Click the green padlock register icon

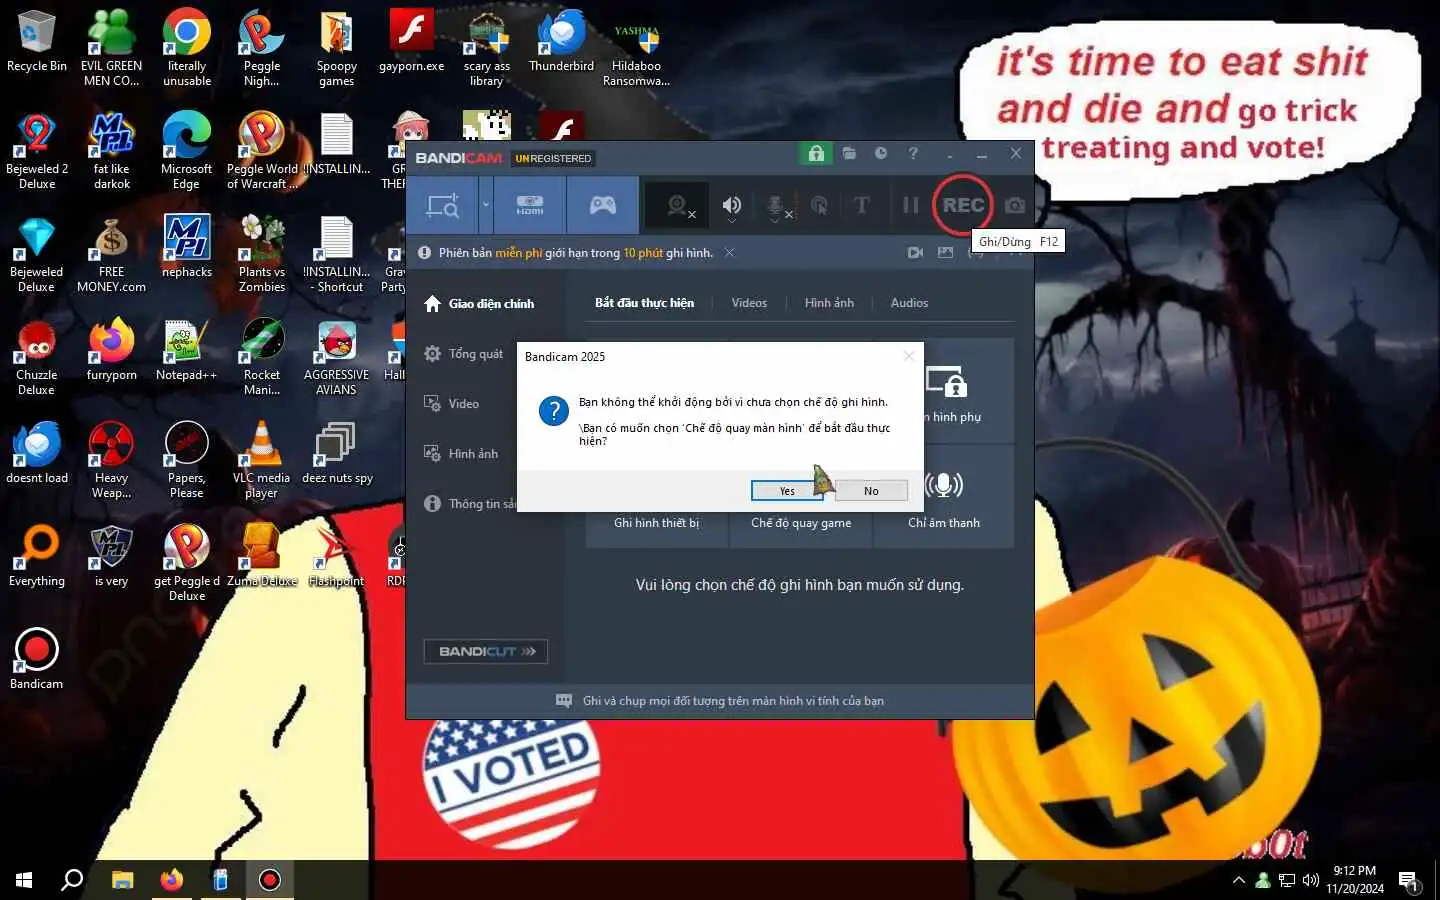click(x=816, y=153)
